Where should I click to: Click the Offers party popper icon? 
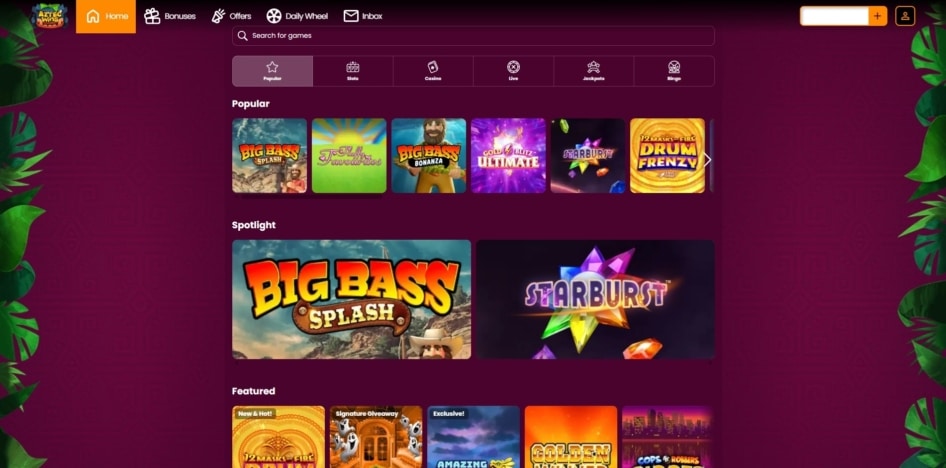(218, 16)
